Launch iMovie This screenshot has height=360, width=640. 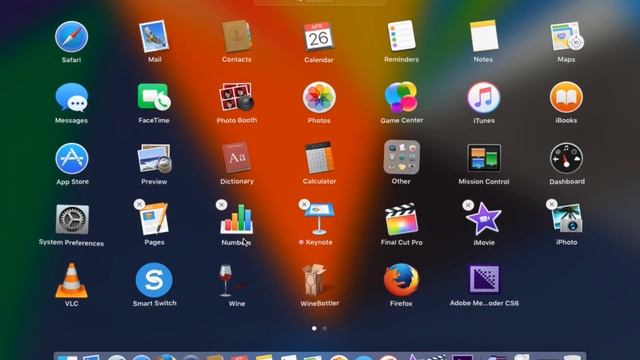point(484,219)
